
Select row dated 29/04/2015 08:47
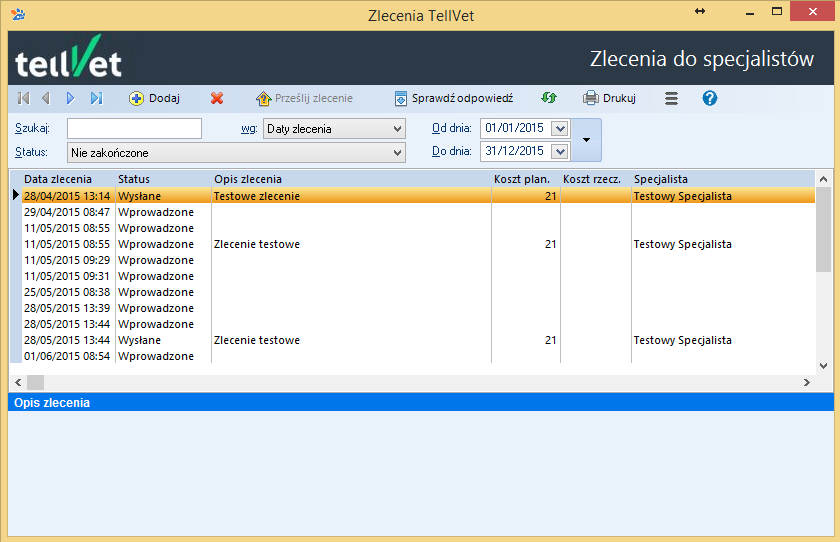[418, 212]
